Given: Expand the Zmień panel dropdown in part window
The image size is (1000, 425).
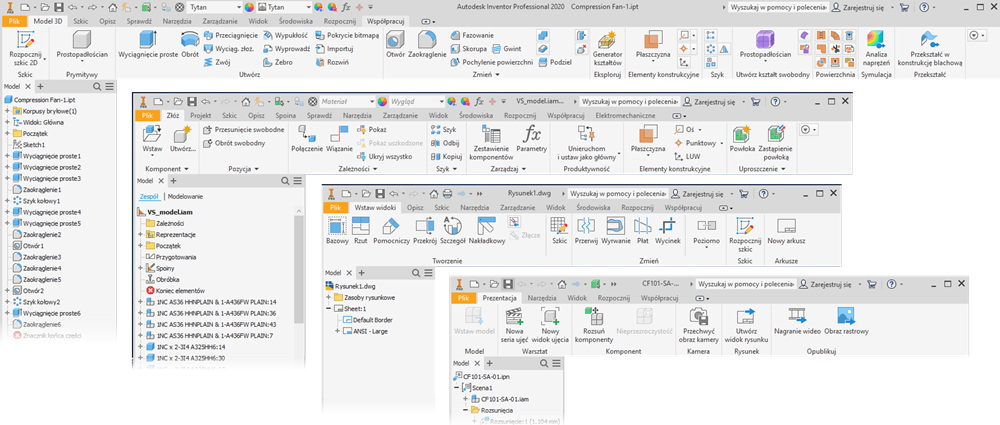Looking at the screenshot, I should [x=487, y=75].
